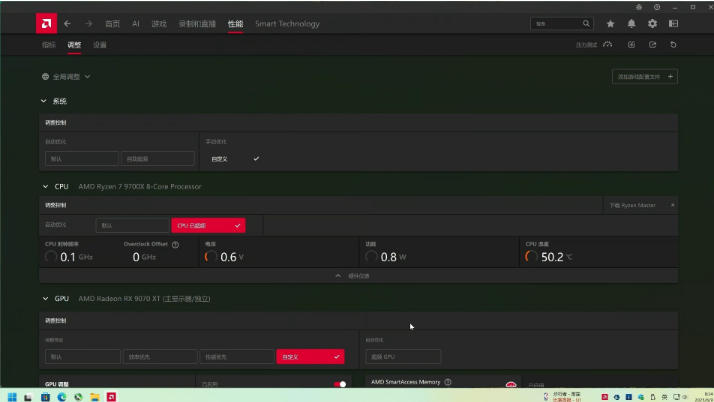Click AMD SmartAccess Memory help icon

coord(448,382)
